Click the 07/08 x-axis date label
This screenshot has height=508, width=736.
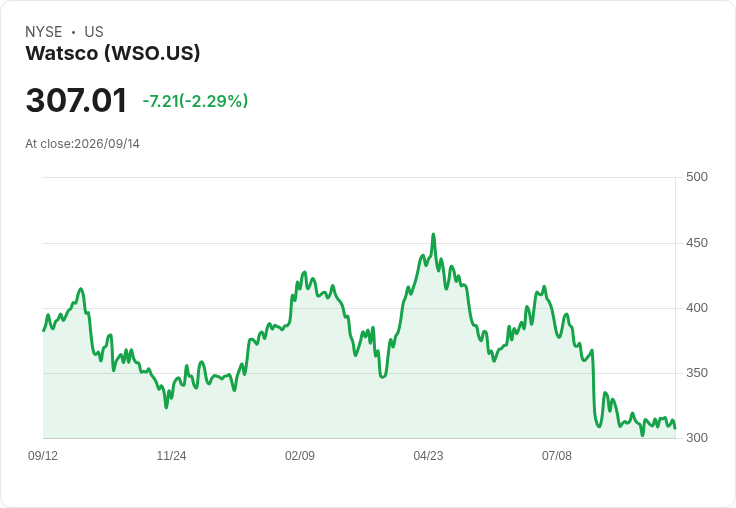pos(557,455)
